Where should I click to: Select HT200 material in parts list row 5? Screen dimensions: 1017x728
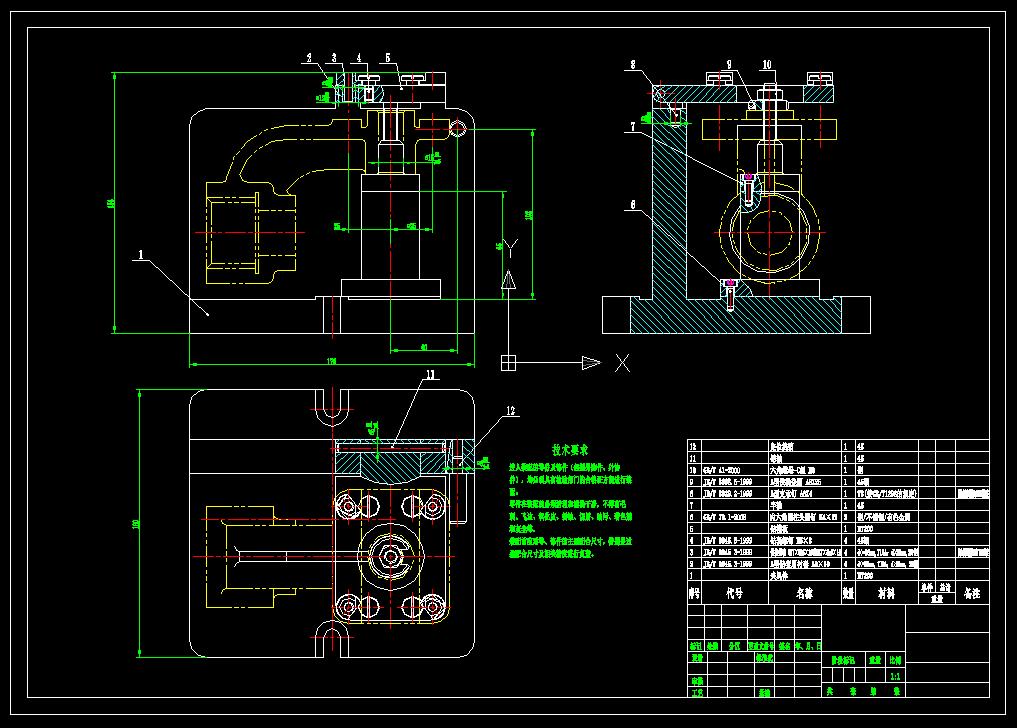(x=865, y=529)
